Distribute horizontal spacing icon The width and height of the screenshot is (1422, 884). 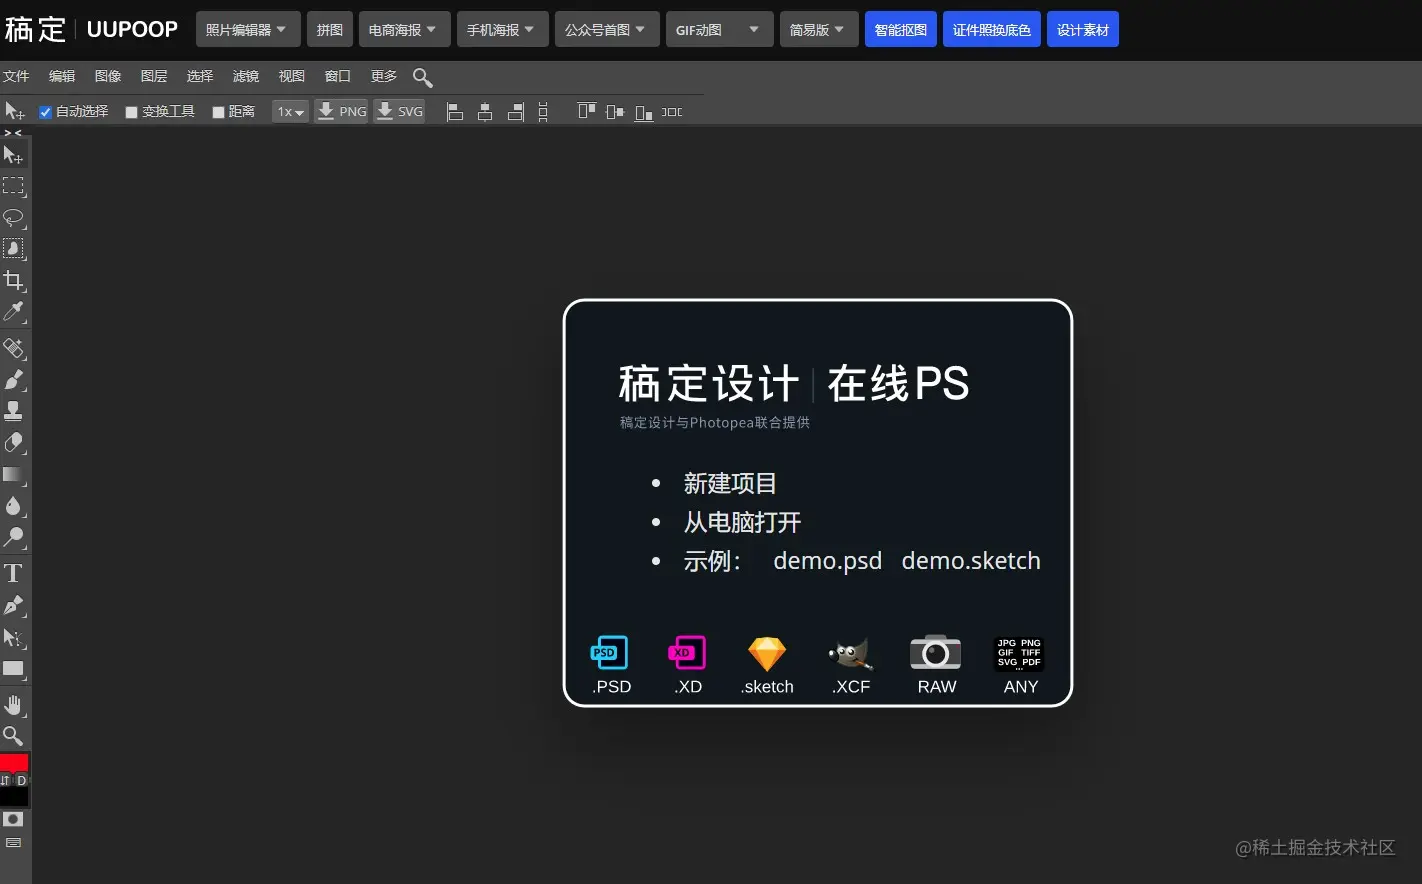(x=673, y=112)
